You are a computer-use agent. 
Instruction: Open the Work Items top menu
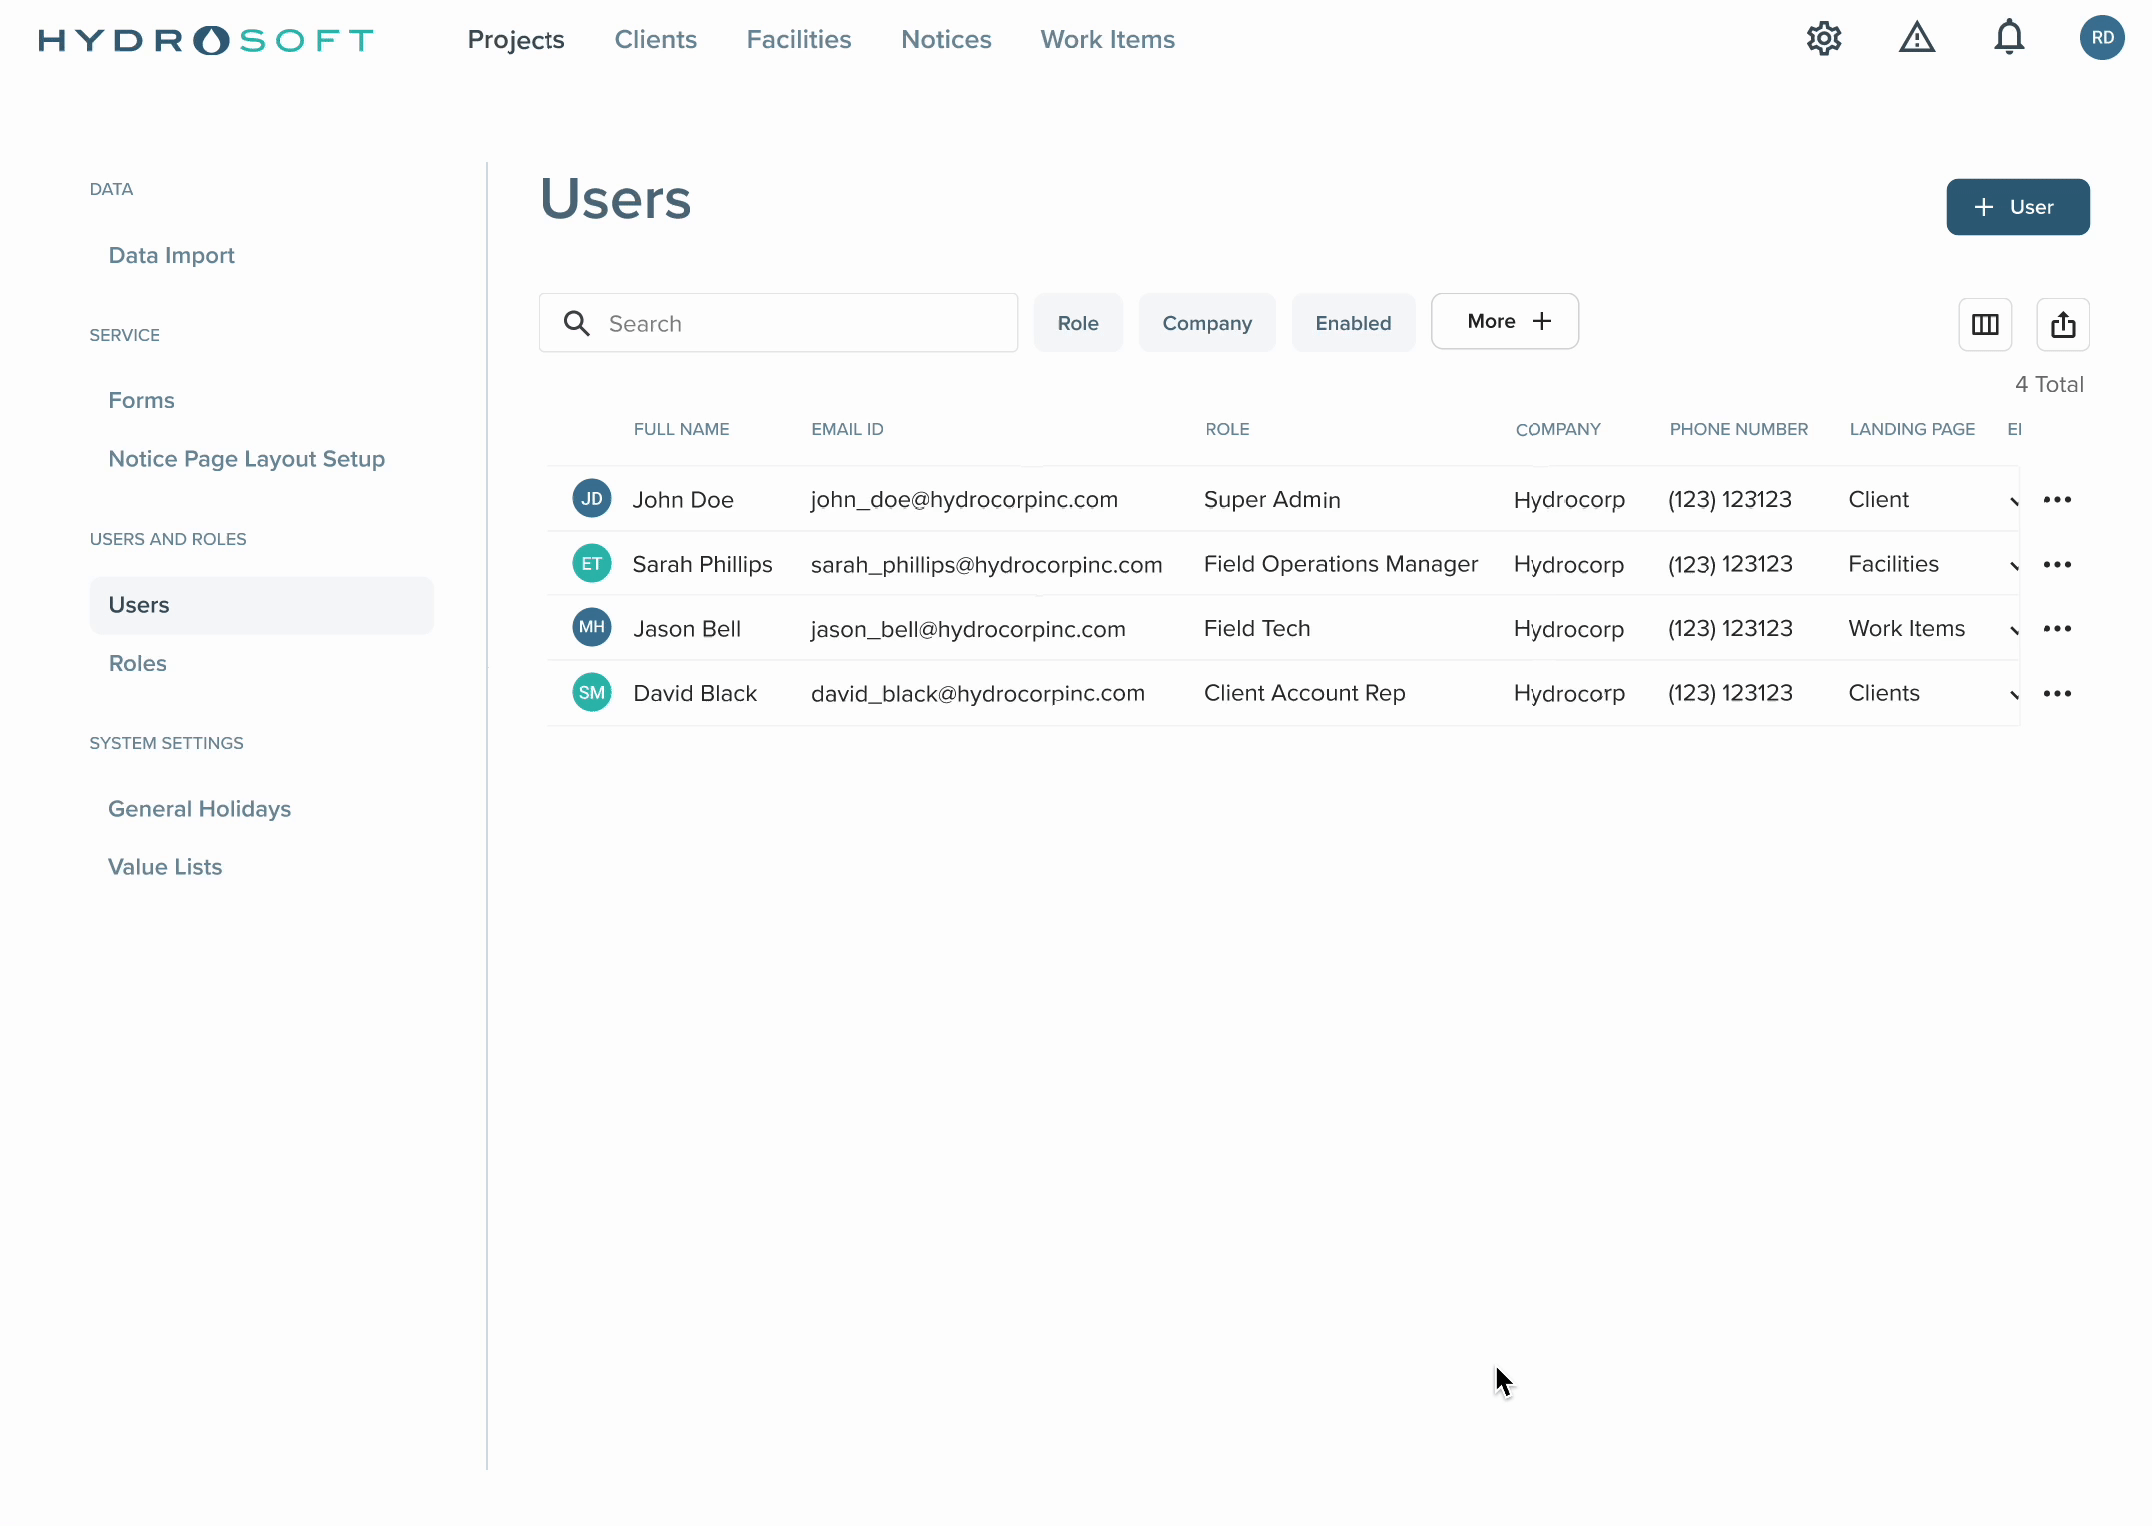click(x=1107, y=39)
